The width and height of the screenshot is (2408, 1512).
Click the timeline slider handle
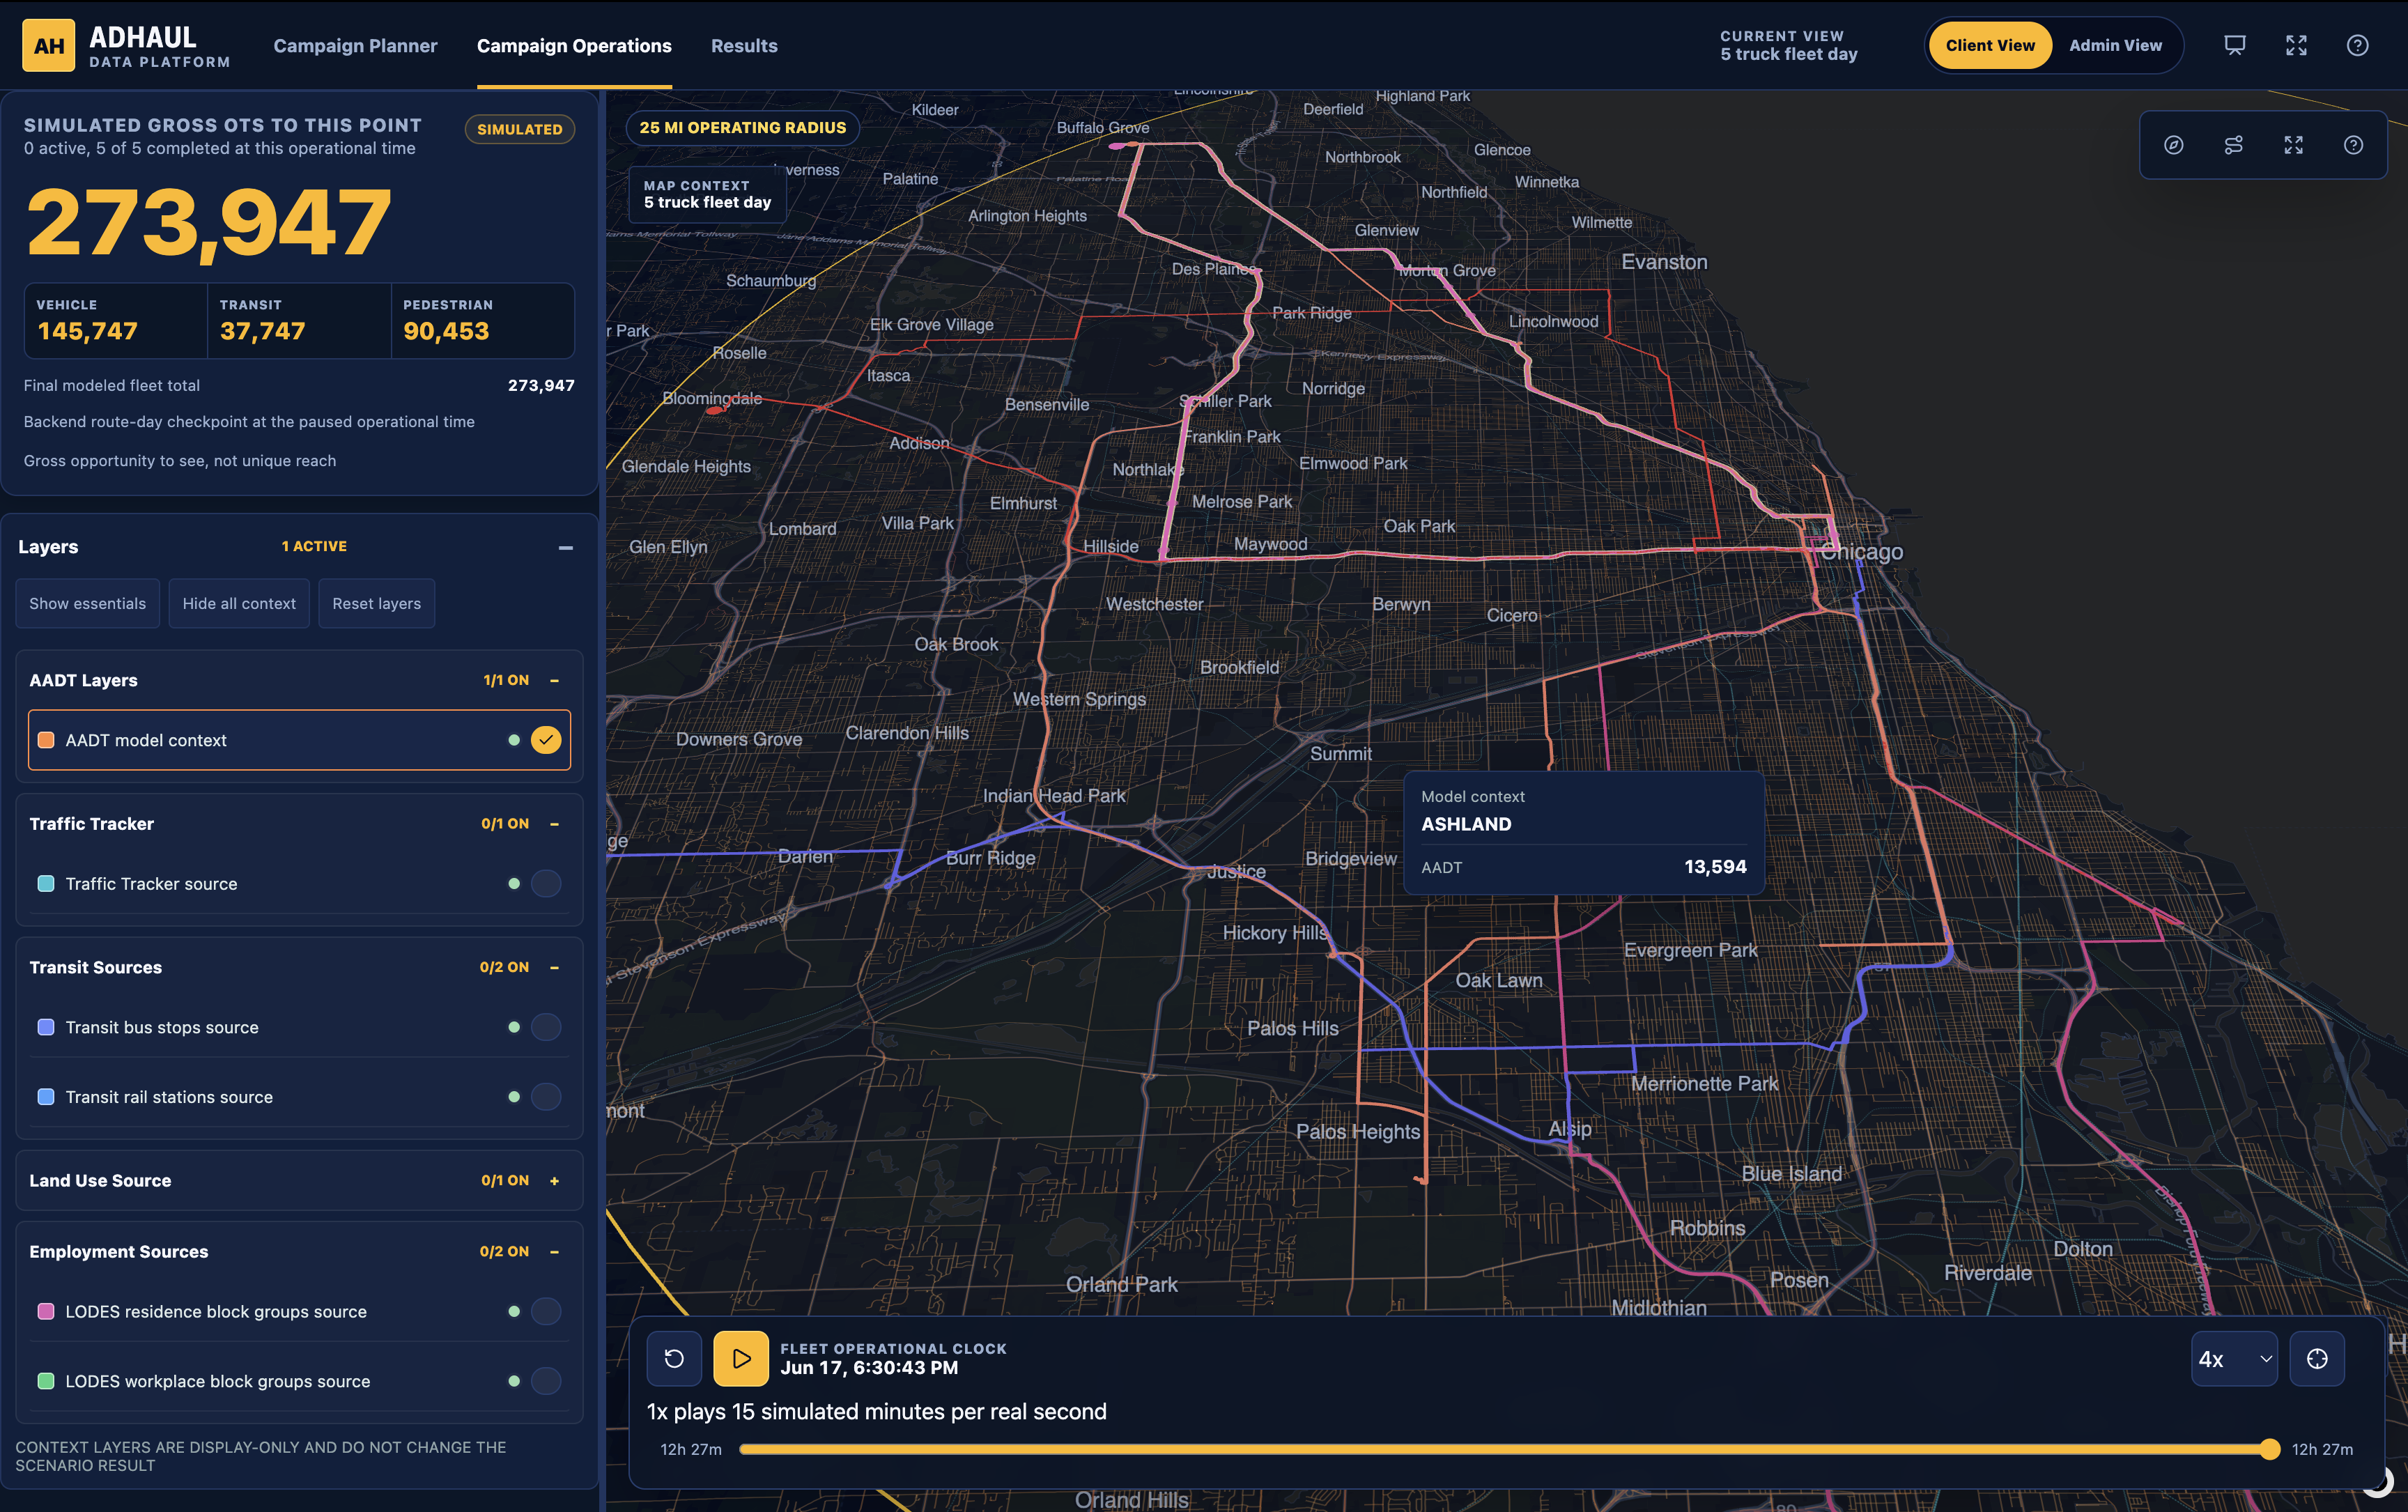click(2270, 1449)
